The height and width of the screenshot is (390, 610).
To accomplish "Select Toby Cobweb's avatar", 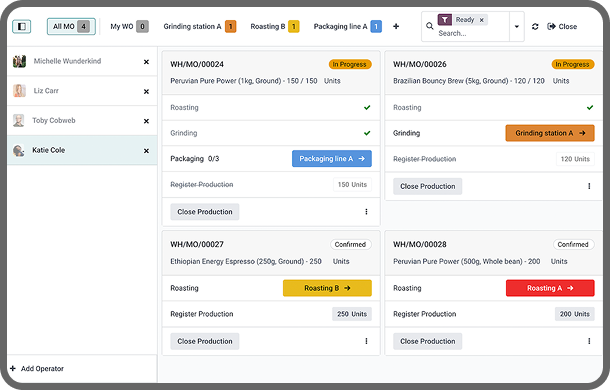I will click(19, 120).
